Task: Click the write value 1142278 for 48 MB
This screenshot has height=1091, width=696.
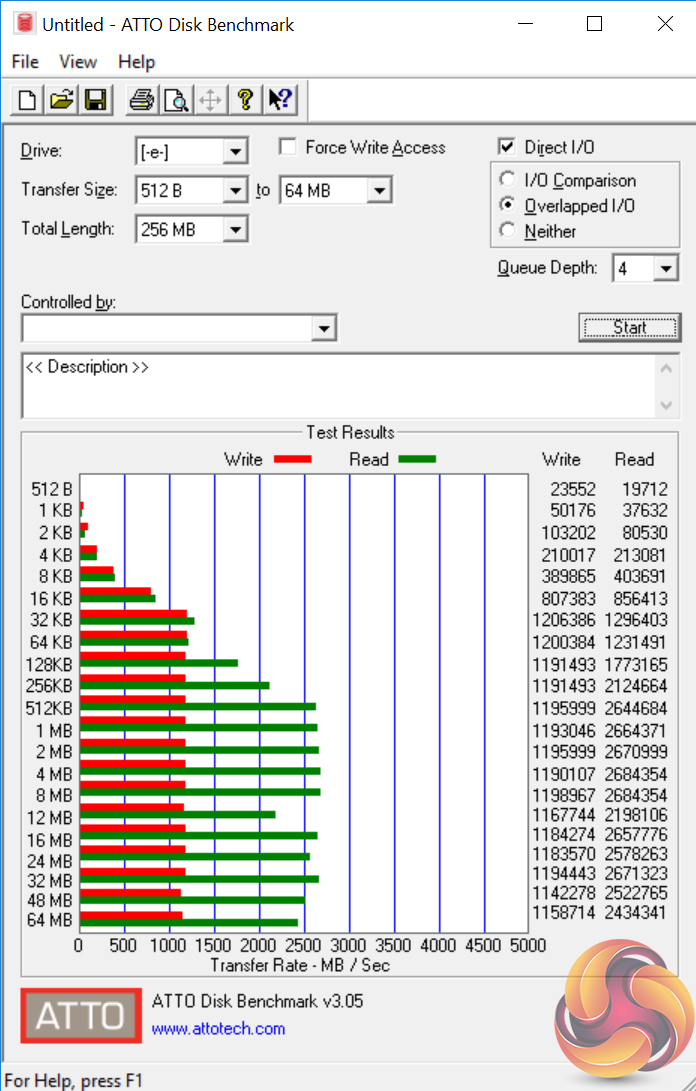Action: pyautogui.click(x=564, y=892)
